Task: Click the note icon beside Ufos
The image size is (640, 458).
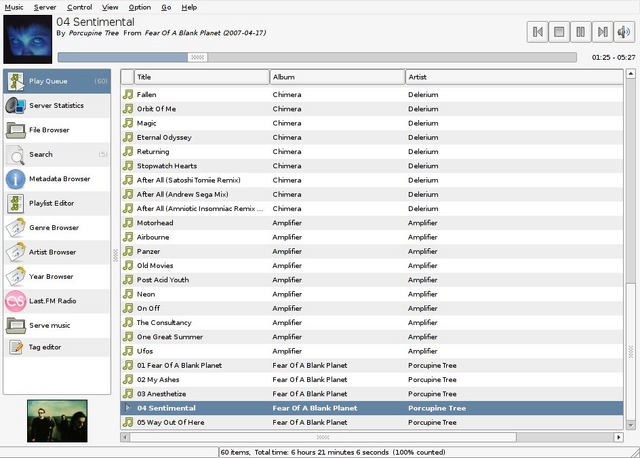Action: (x=128, y=351)
